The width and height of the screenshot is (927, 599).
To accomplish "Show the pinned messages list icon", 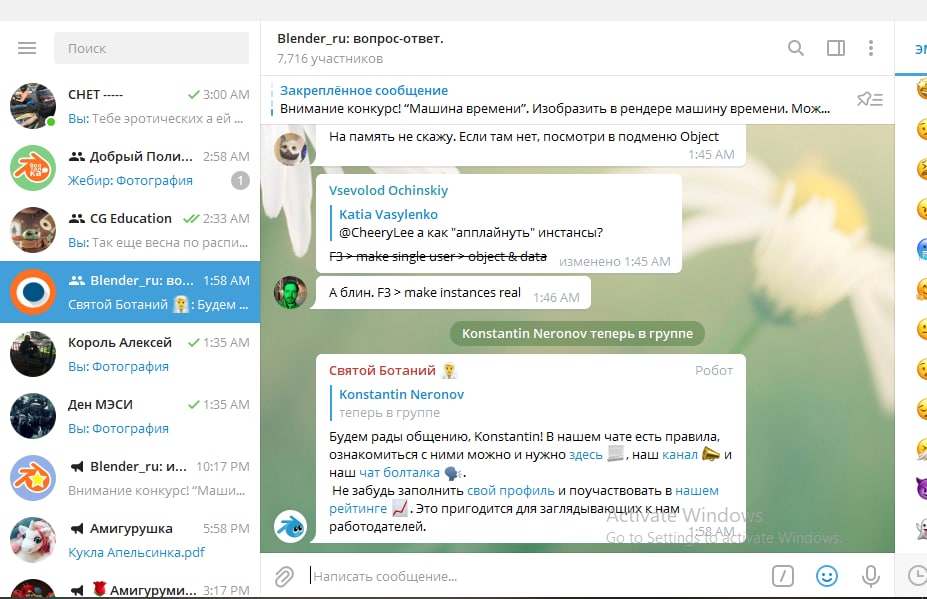I will point(870,99).
